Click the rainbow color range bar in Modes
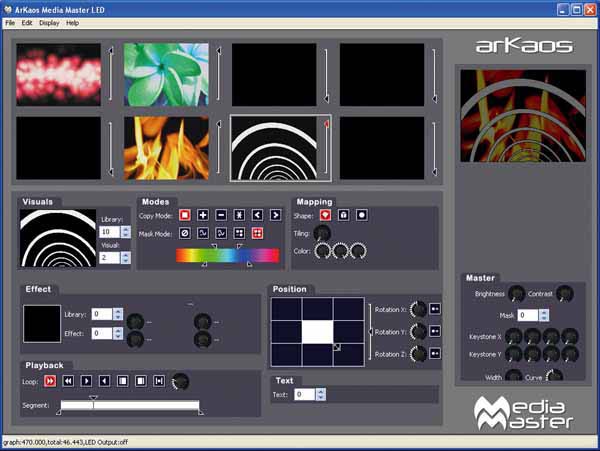The image size is (600, 451). pos(227,255)
